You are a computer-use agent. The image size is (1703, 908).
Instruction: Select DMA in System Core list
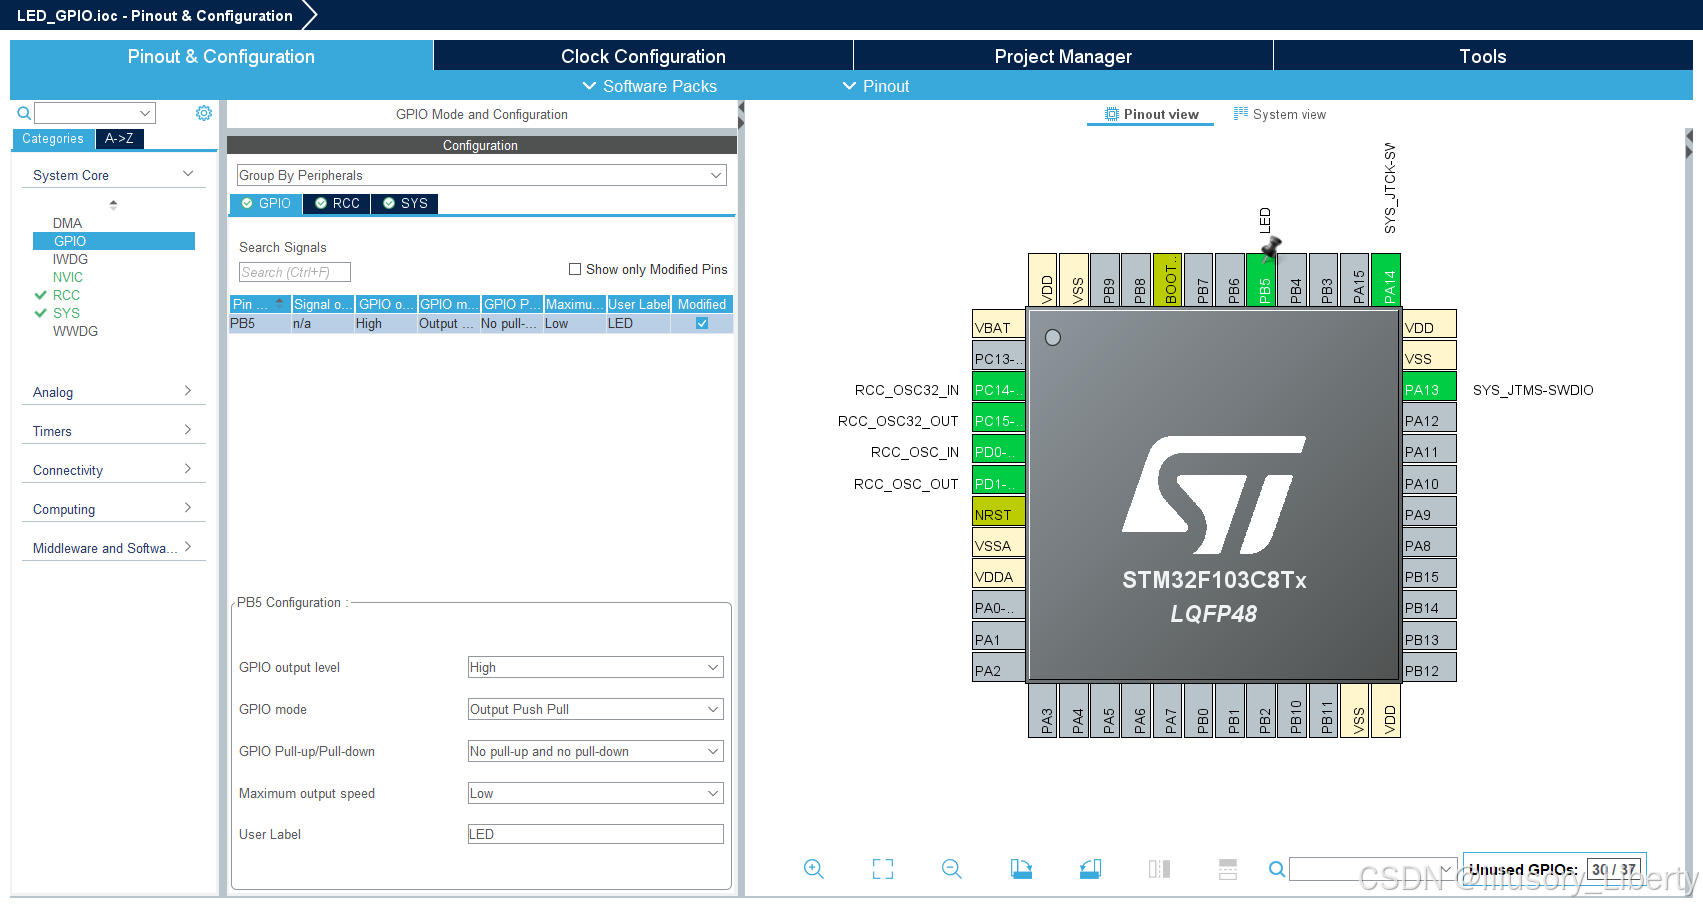pyautogui.click(x=68, y=223)
